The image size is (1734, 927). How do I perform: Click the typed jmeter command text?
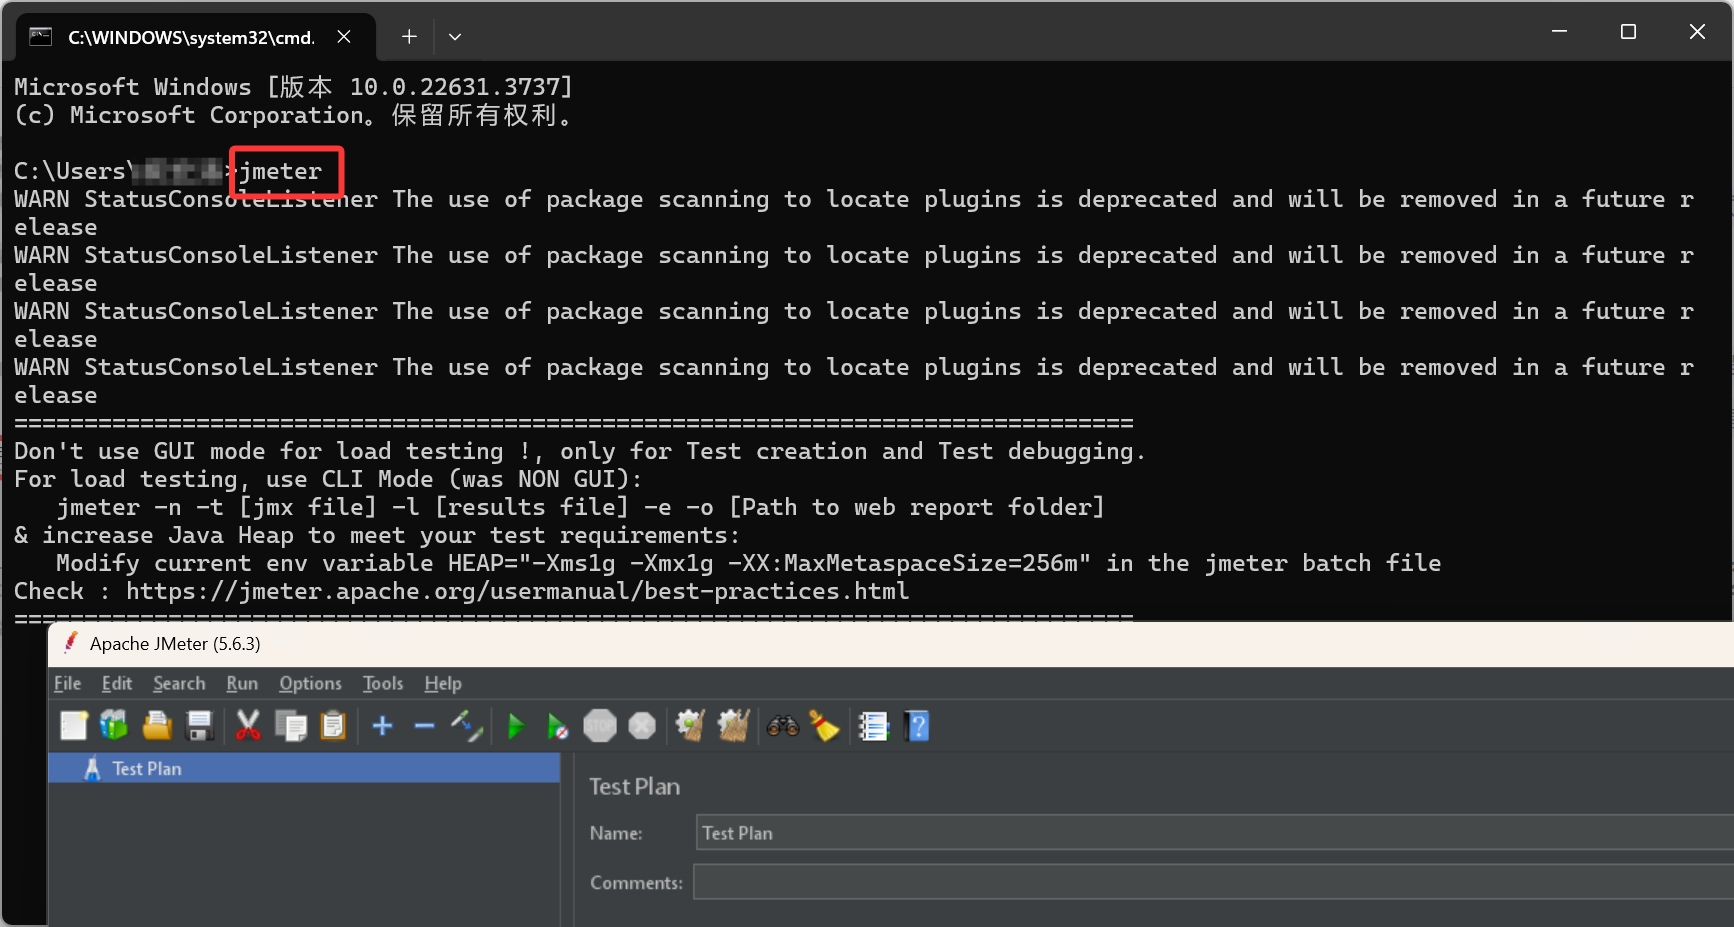point(280,171)
